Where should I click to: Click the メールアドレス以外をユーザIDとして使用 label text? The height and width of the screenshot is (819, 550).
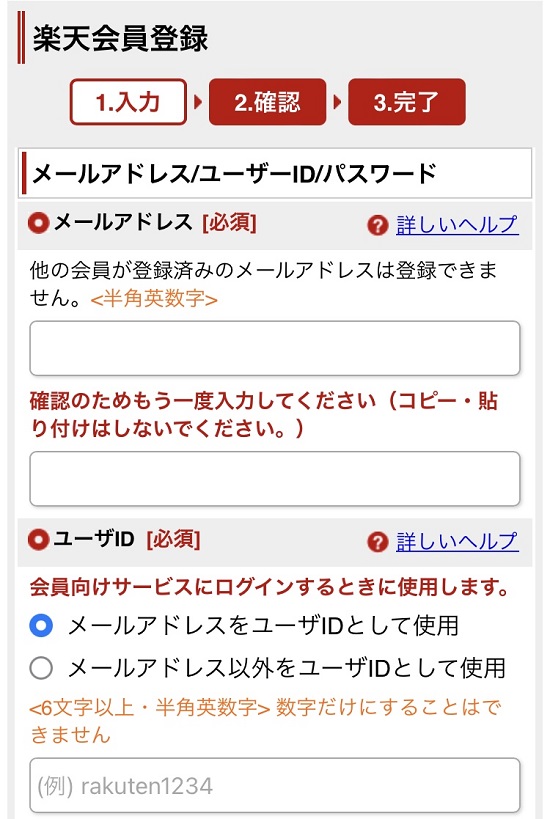287,668
